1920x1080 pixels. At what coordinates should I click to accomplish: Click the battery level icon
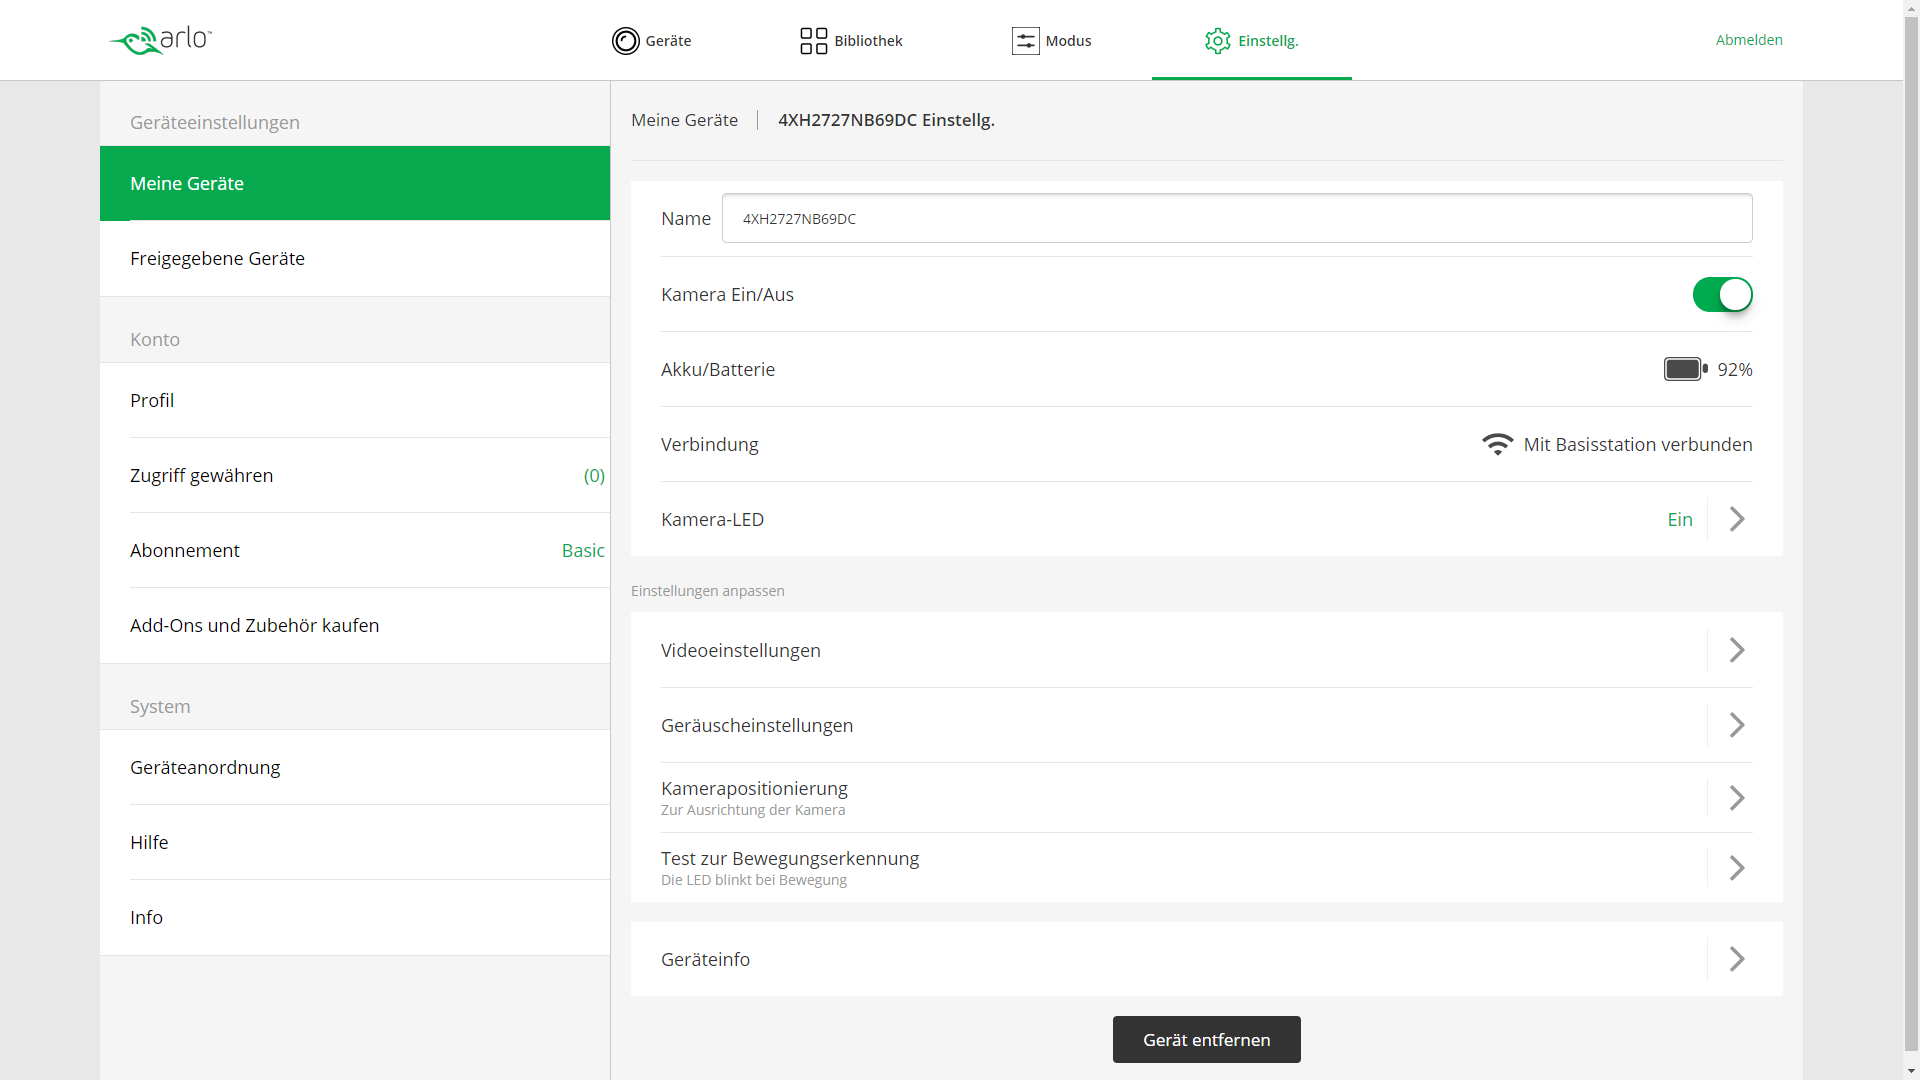pos(1685,369)
